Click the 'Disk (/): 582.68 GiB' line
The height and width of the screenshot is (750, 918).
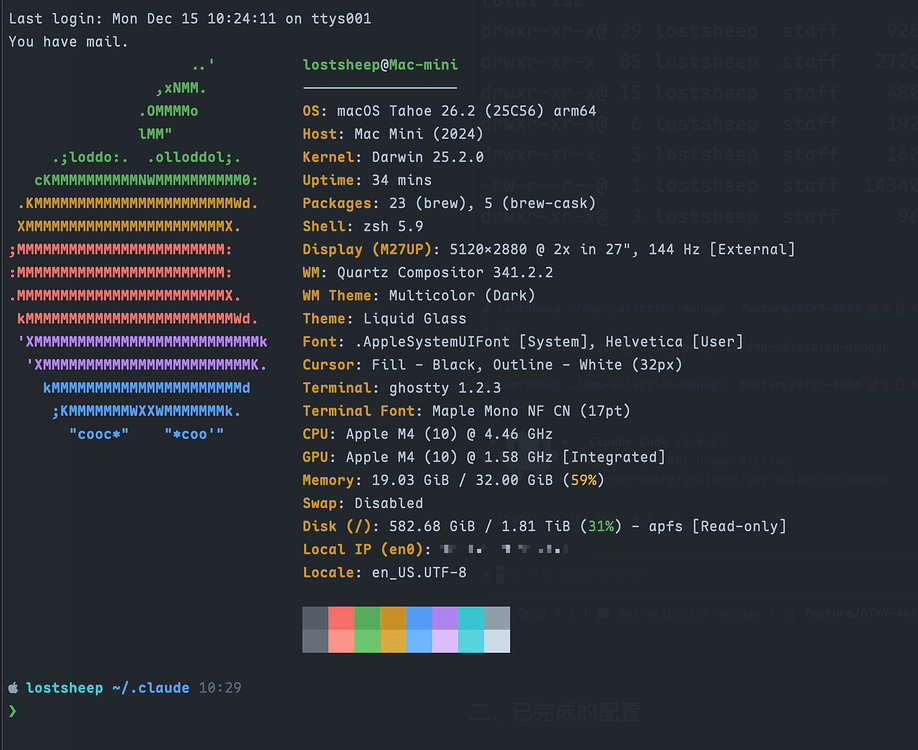point(544,526)
